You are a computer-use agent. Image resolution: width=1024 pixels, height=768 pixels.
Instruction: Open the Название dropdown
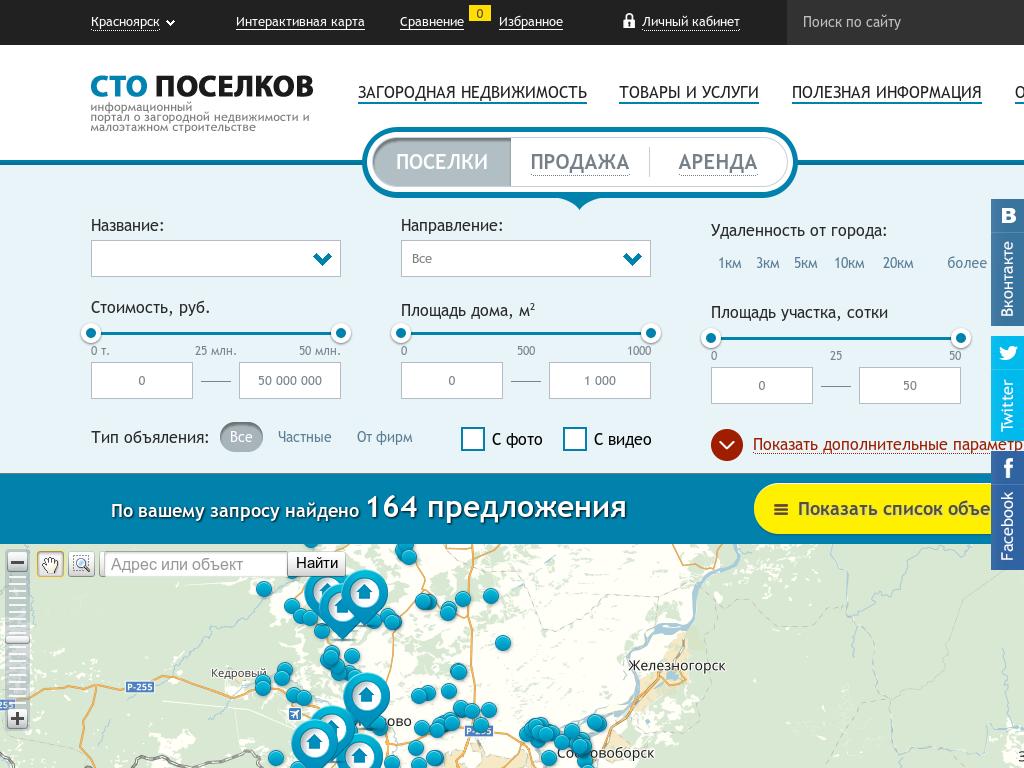pos(216,258)
